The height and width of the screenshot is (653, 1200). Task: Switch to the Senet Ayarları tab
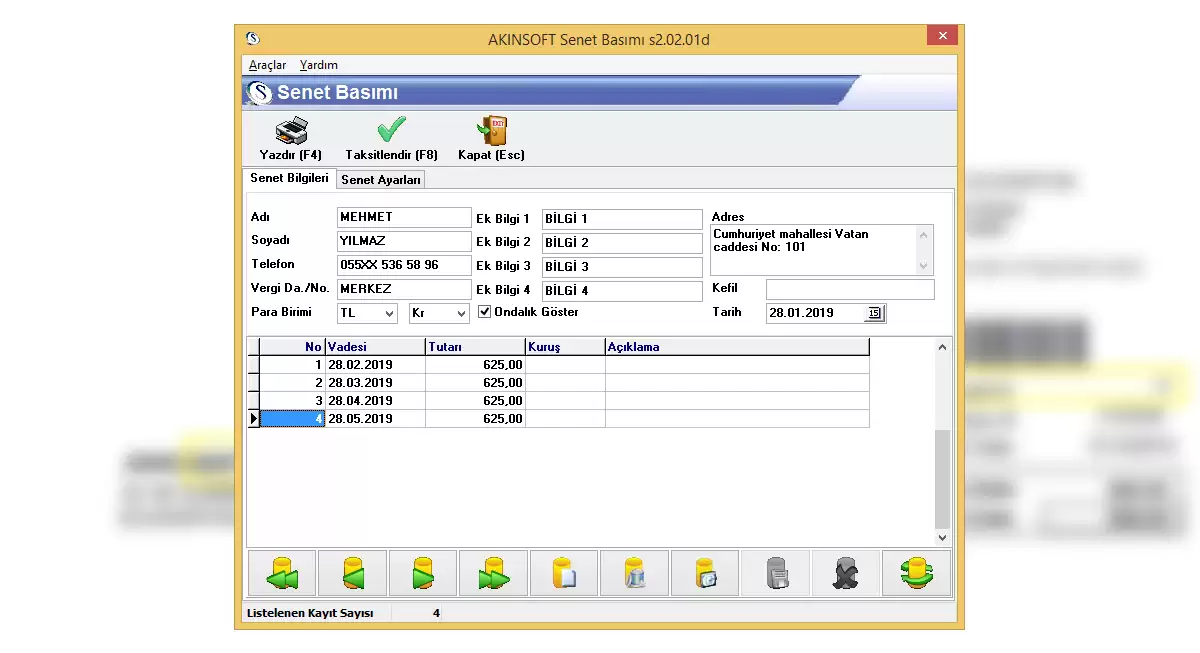click(x=381, y=180)
